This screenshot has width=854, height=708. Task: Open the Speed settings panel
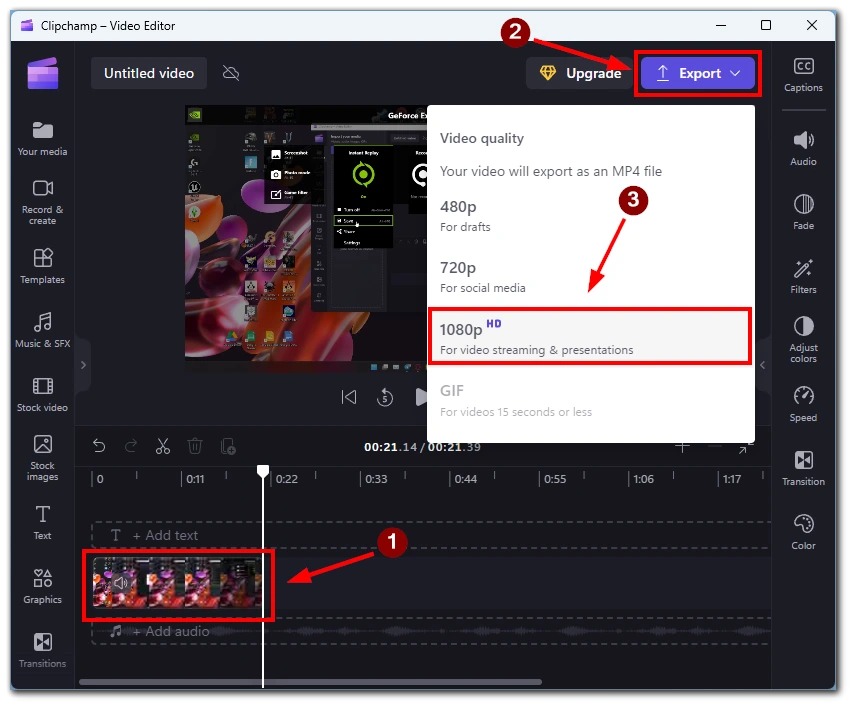click(803, 405)
